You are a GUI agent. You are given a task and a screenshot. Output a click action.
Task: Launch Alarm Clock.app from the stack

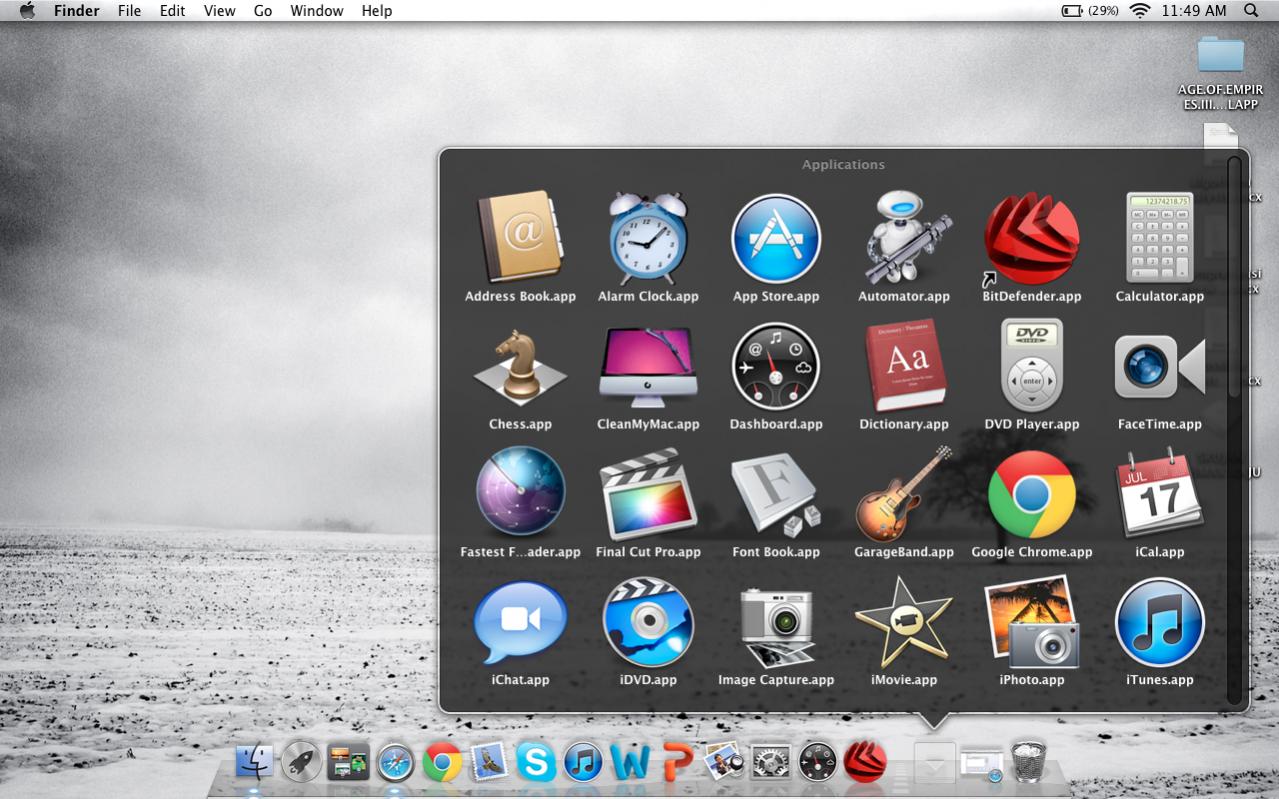click(x=648, y=238)
